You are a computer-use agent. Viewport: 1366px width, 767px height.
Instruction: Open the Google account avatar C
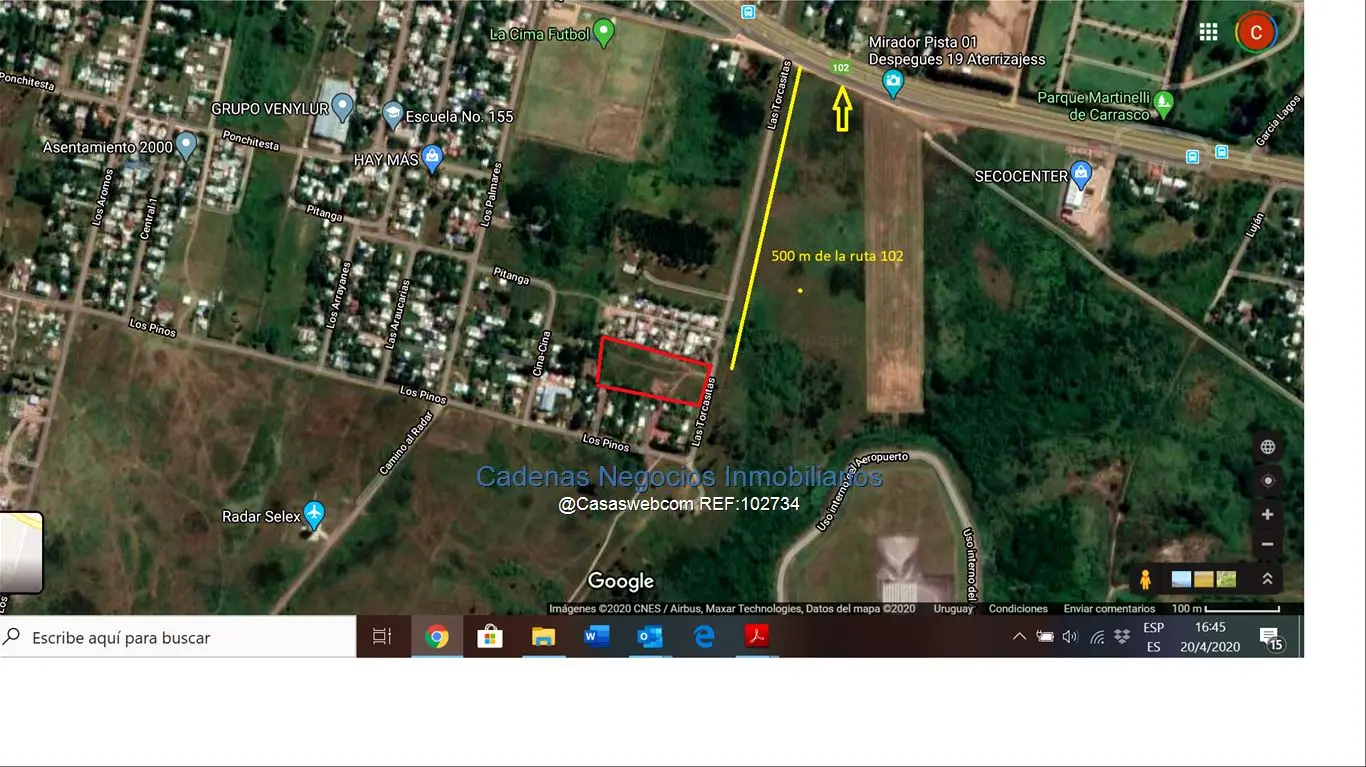click(1256, 32)
